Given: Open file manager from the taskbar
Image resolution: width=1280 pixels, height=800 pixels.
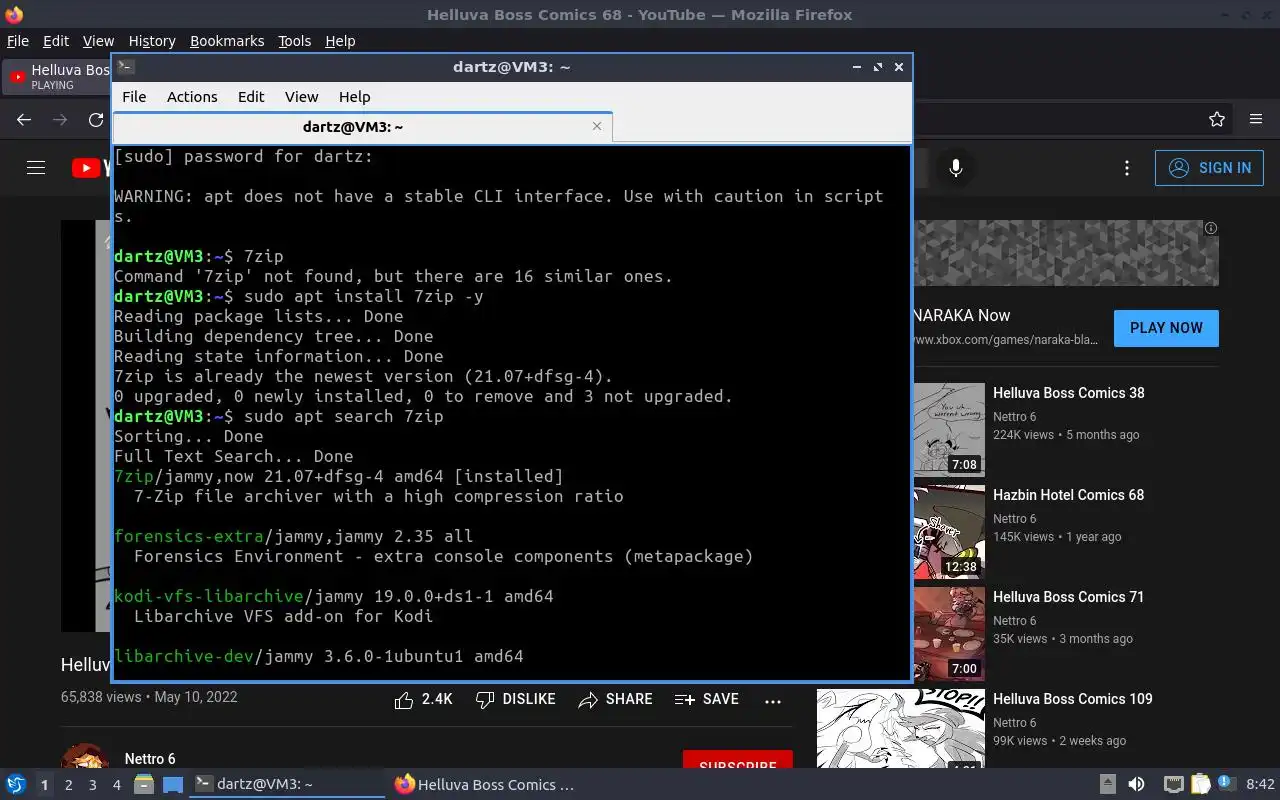Looking at the screenshot, I should click(x=144, y=785).
